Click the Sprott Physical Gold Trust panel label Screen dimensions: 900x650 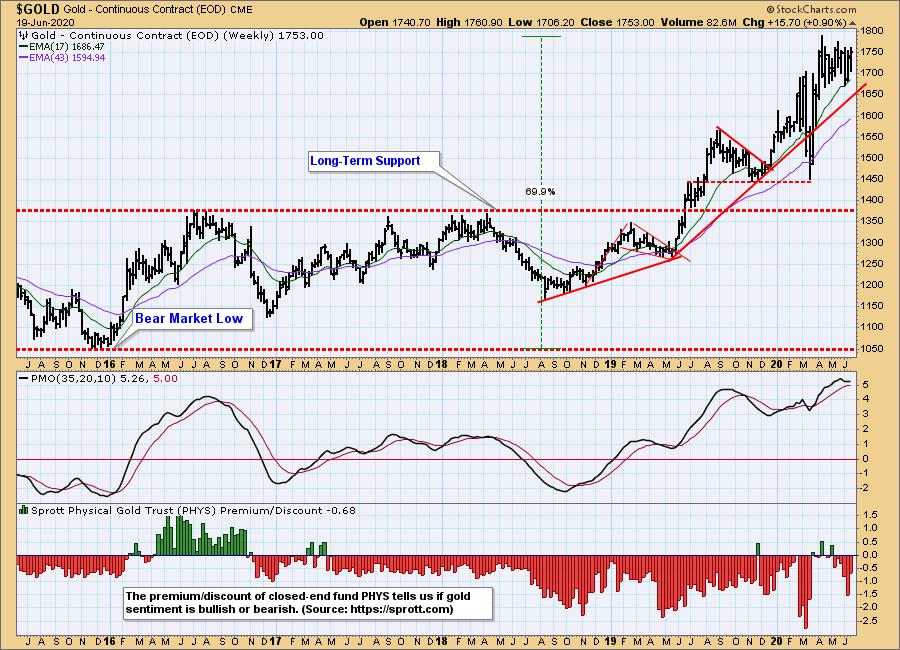pos(193,510)
